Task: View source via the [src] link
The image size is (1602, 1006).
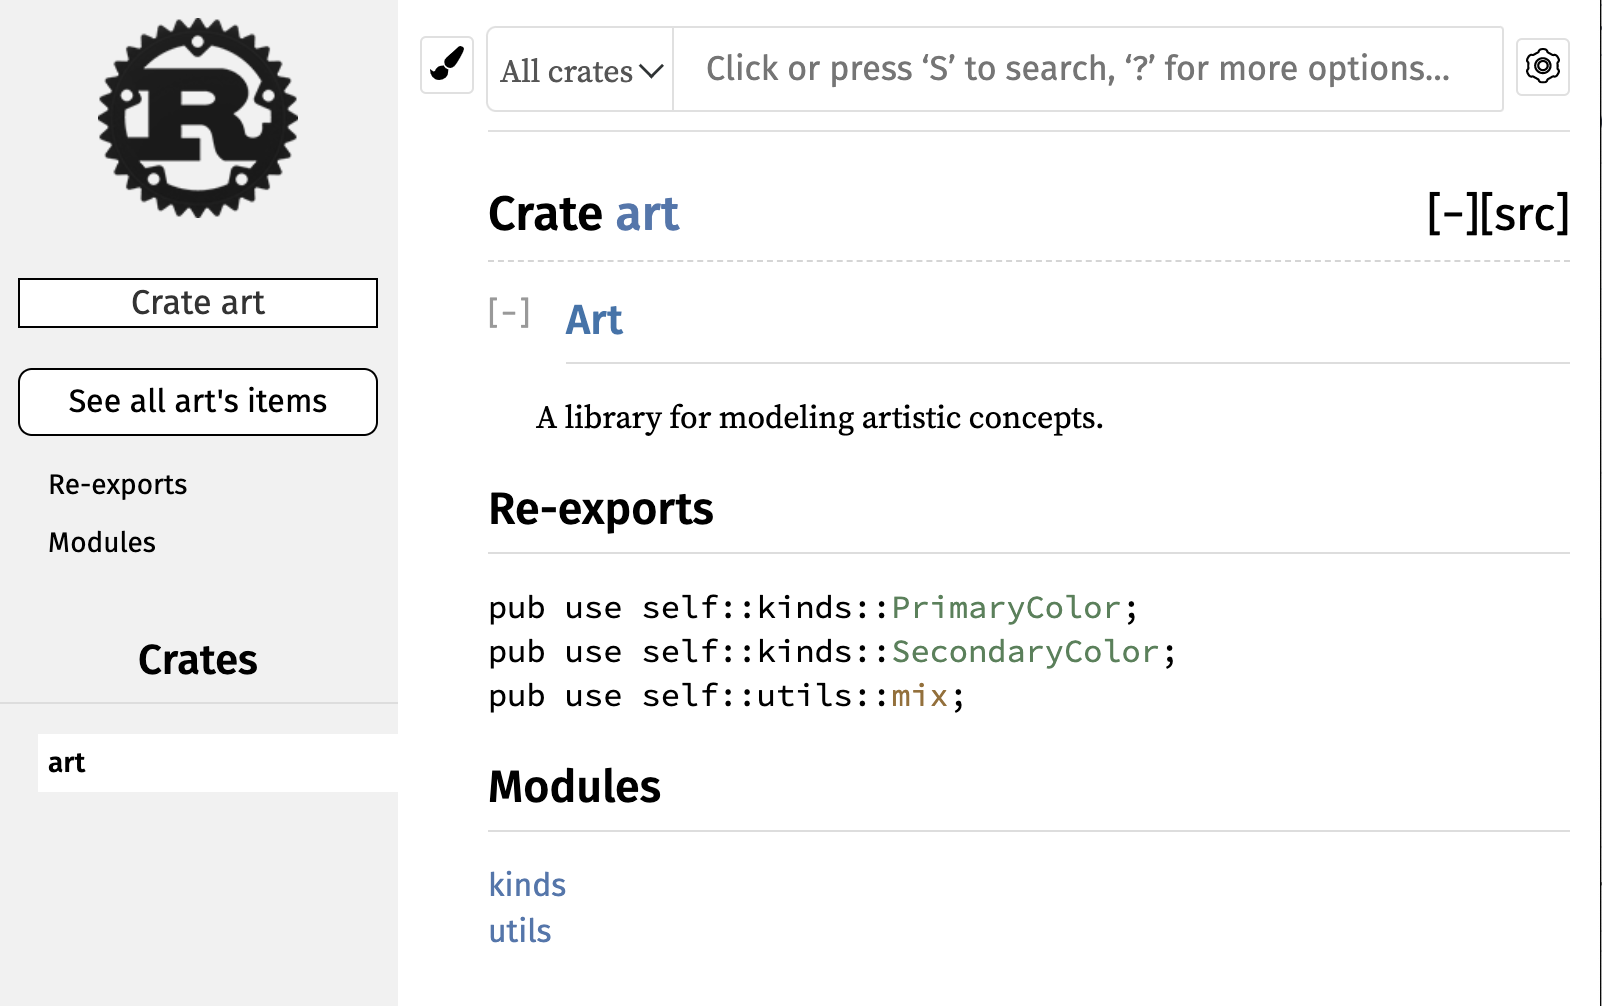Action: pos(1524,214)
